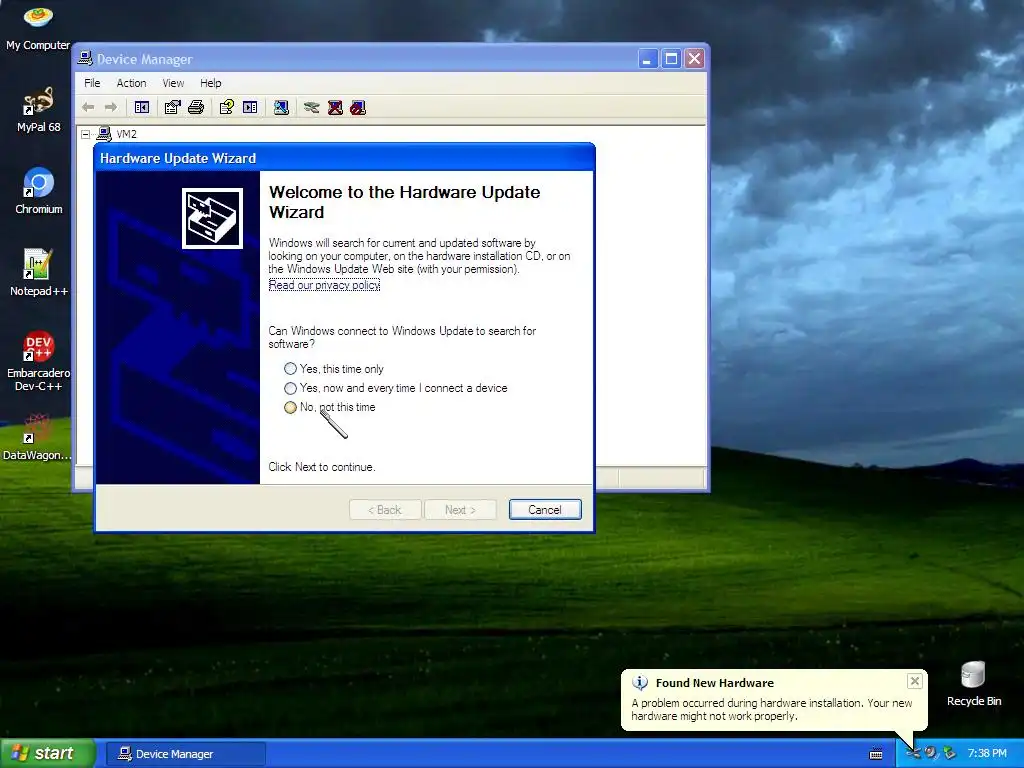Click the on-screen keyboard taskbar icon
This screenshot has height=768, width=1024.
[x=876, y=754]
